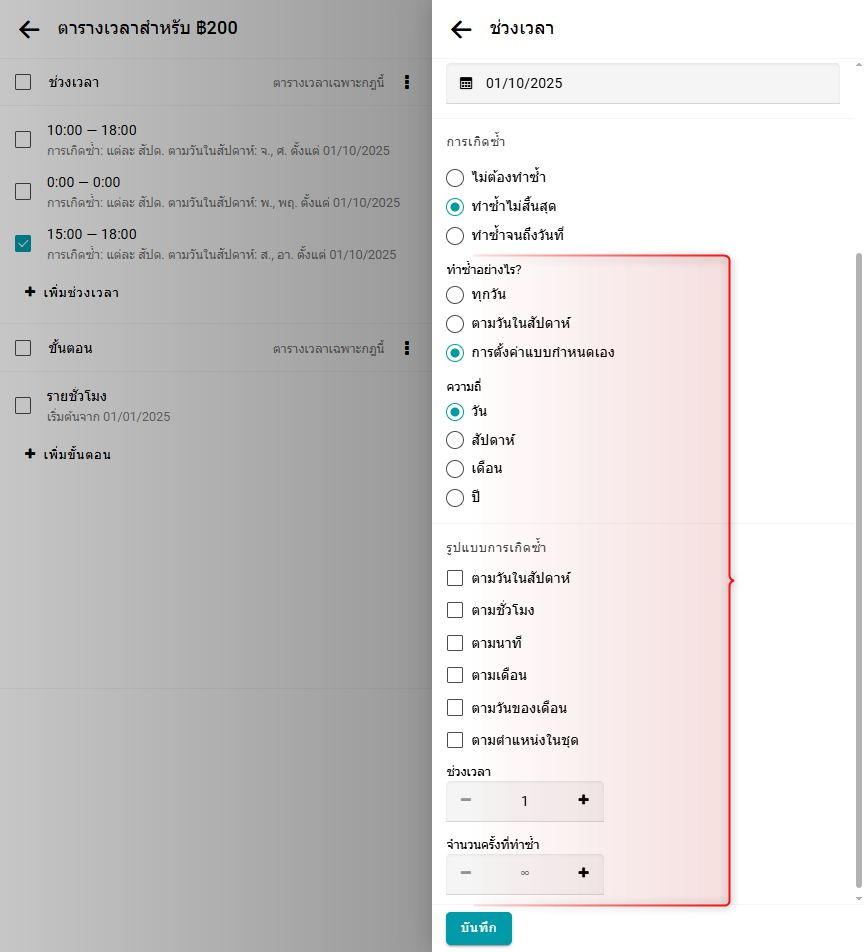Decrease จำนวนครั้งที่ทำซ้ำ with minus icon
864x952 pixels.
[466, 873]
